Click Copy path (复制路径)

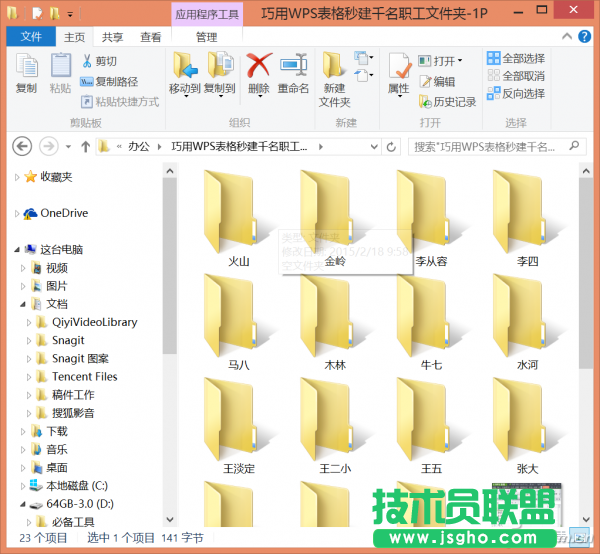click(x=109, y=81)
